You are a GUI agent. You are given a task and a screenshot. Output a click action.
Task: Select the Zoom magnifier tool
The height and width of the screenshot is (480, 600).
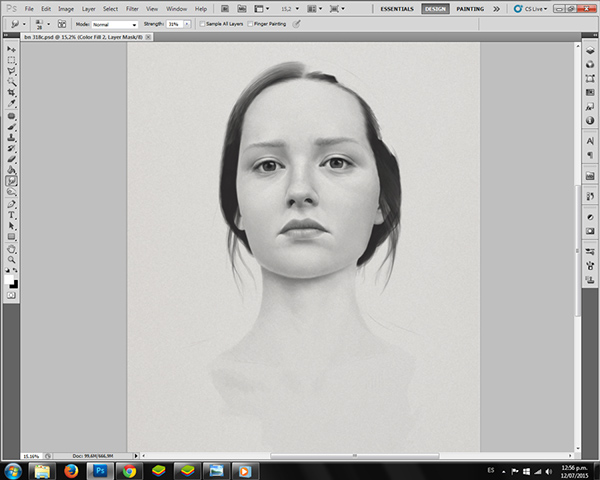click(11, 259)
